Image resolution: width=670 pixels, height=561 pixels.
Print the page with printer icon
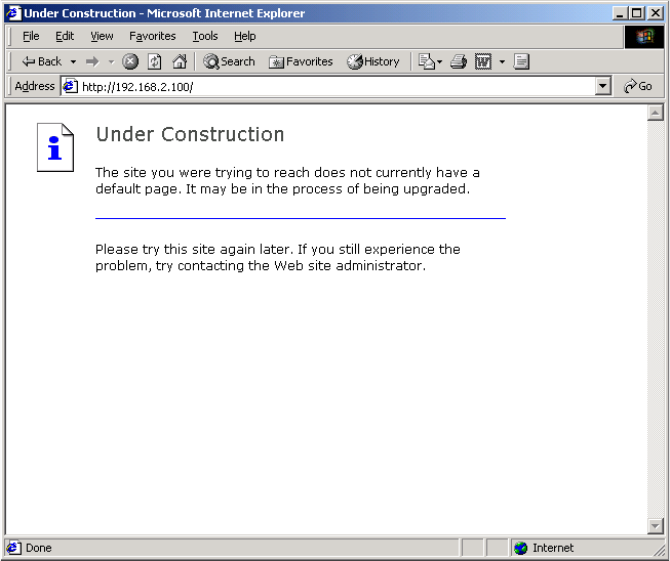(458, 62)
